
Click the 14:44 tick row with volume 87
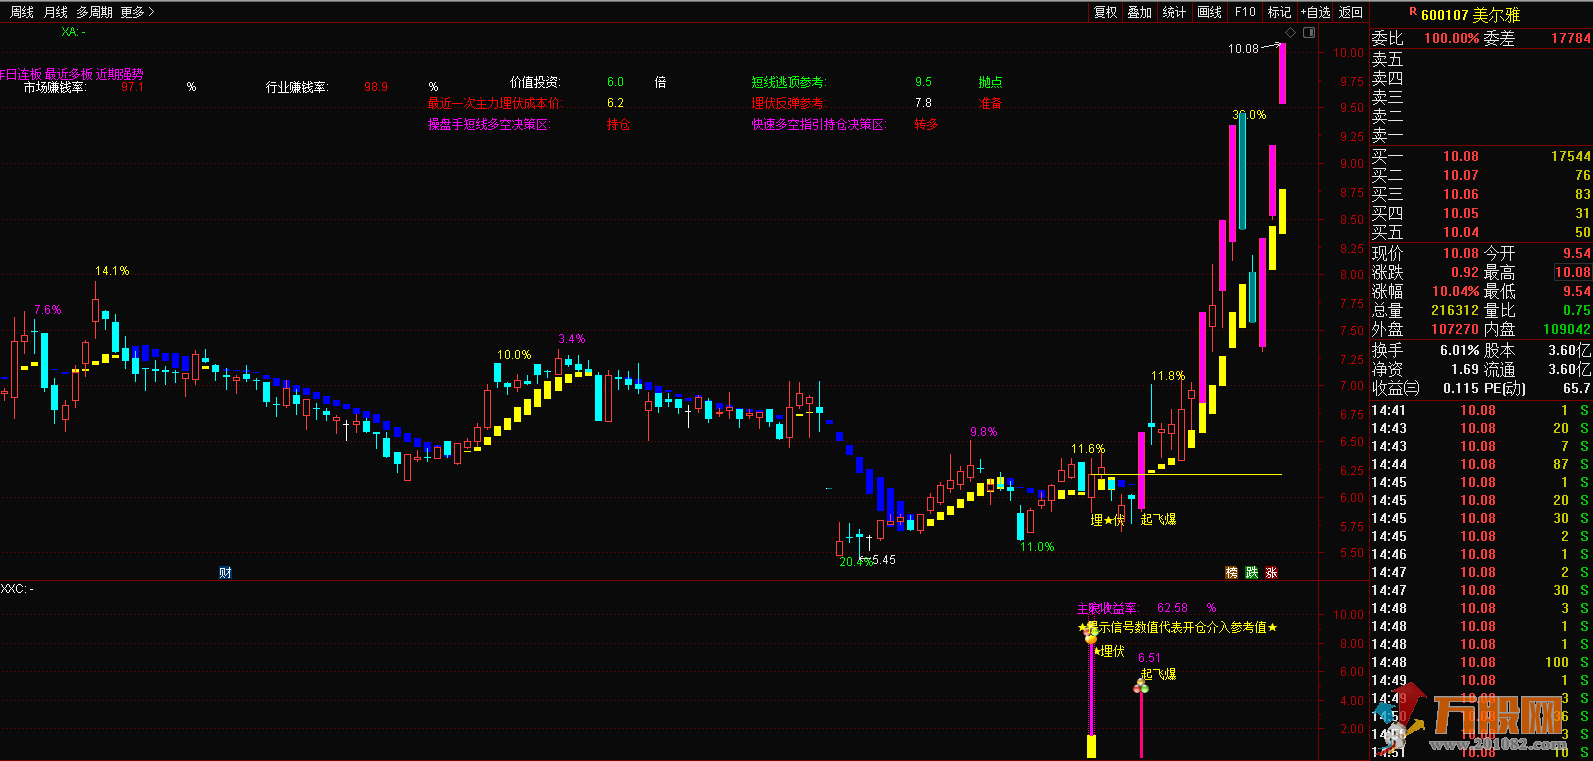tap(1481, 464)
